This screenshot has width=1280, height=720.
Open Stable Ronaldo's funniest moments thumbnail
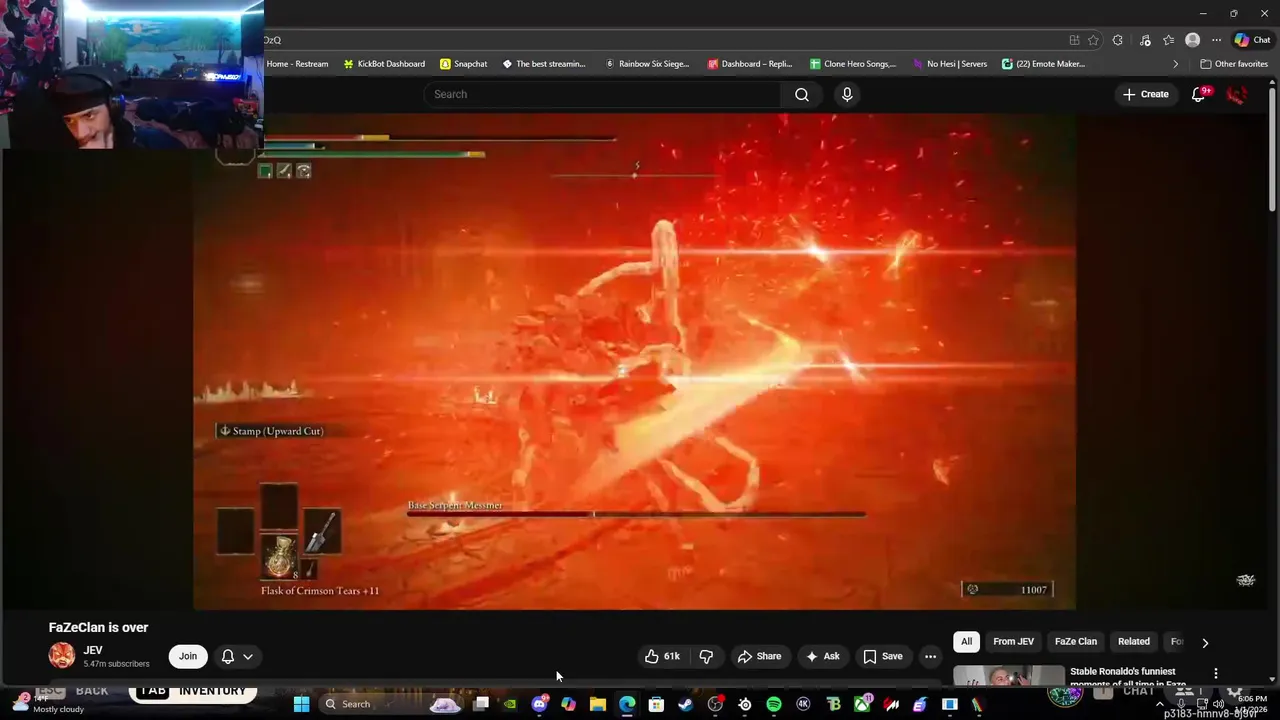(x=1008, y=676)
